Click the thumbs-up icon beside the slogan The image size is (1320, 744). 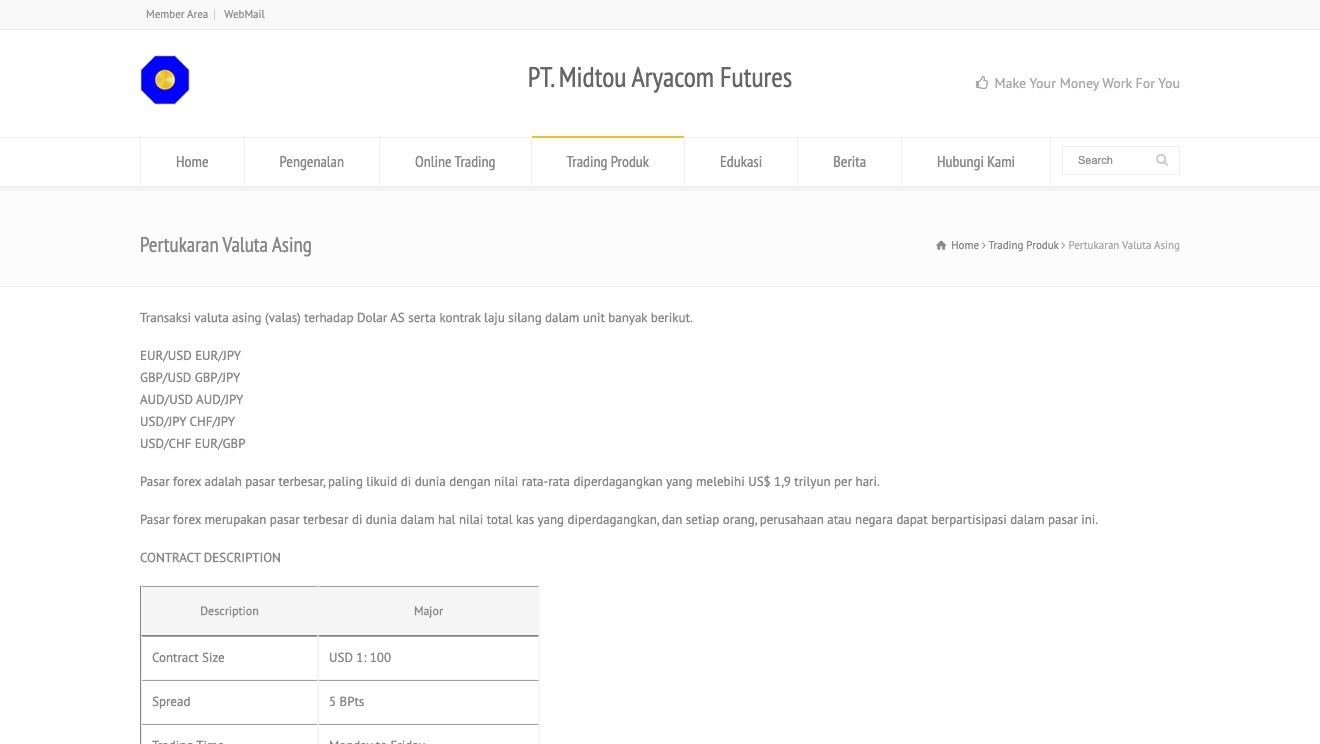[982, 83]
